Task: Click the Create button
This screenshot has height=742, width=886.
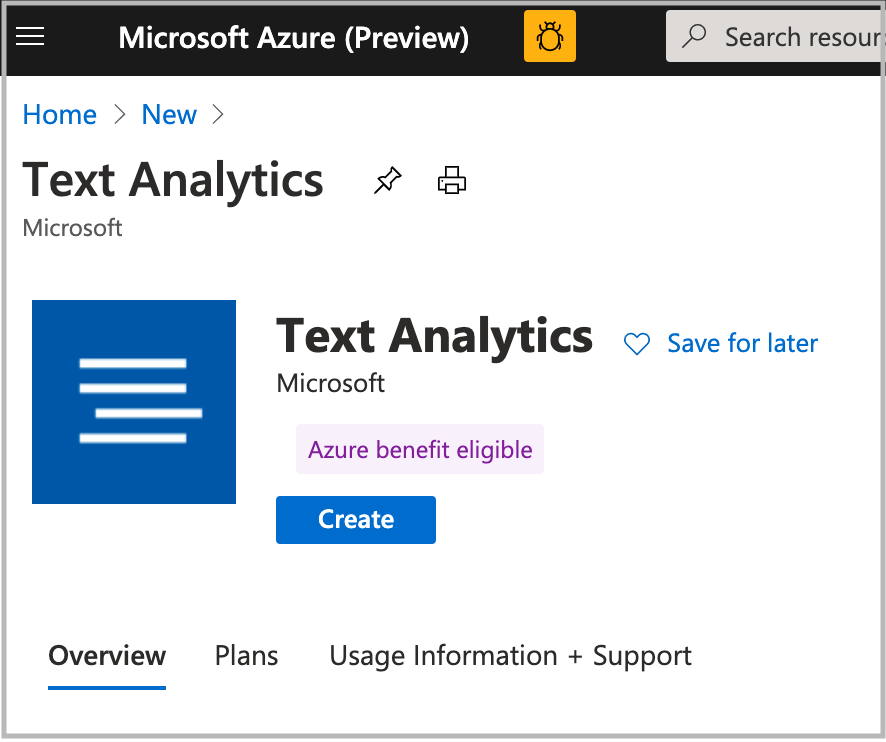Action: (x=355, y=519)
